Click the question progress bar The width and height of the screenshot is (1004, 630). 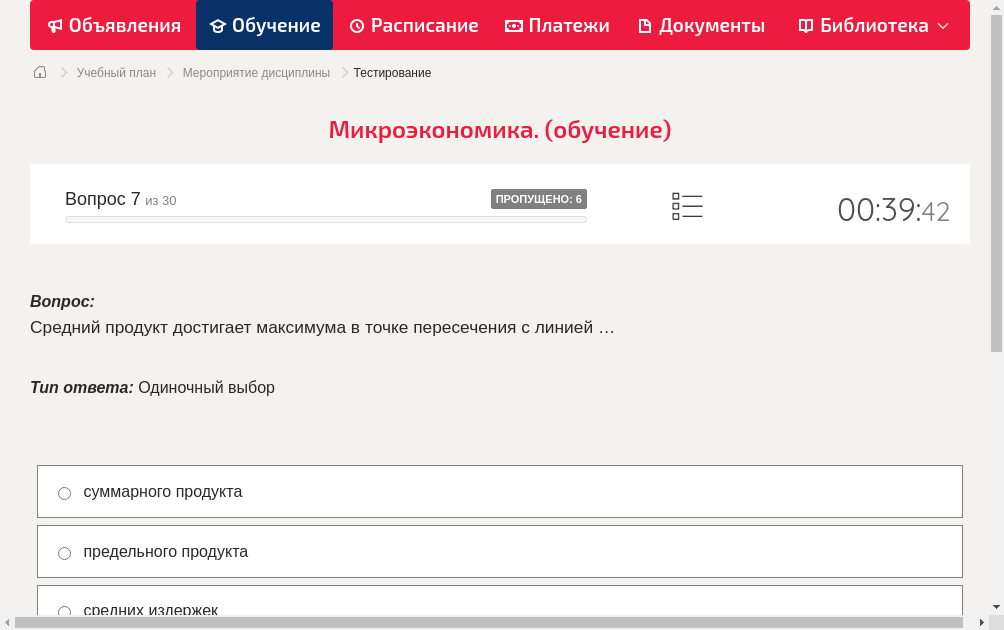tap(325, 219)
